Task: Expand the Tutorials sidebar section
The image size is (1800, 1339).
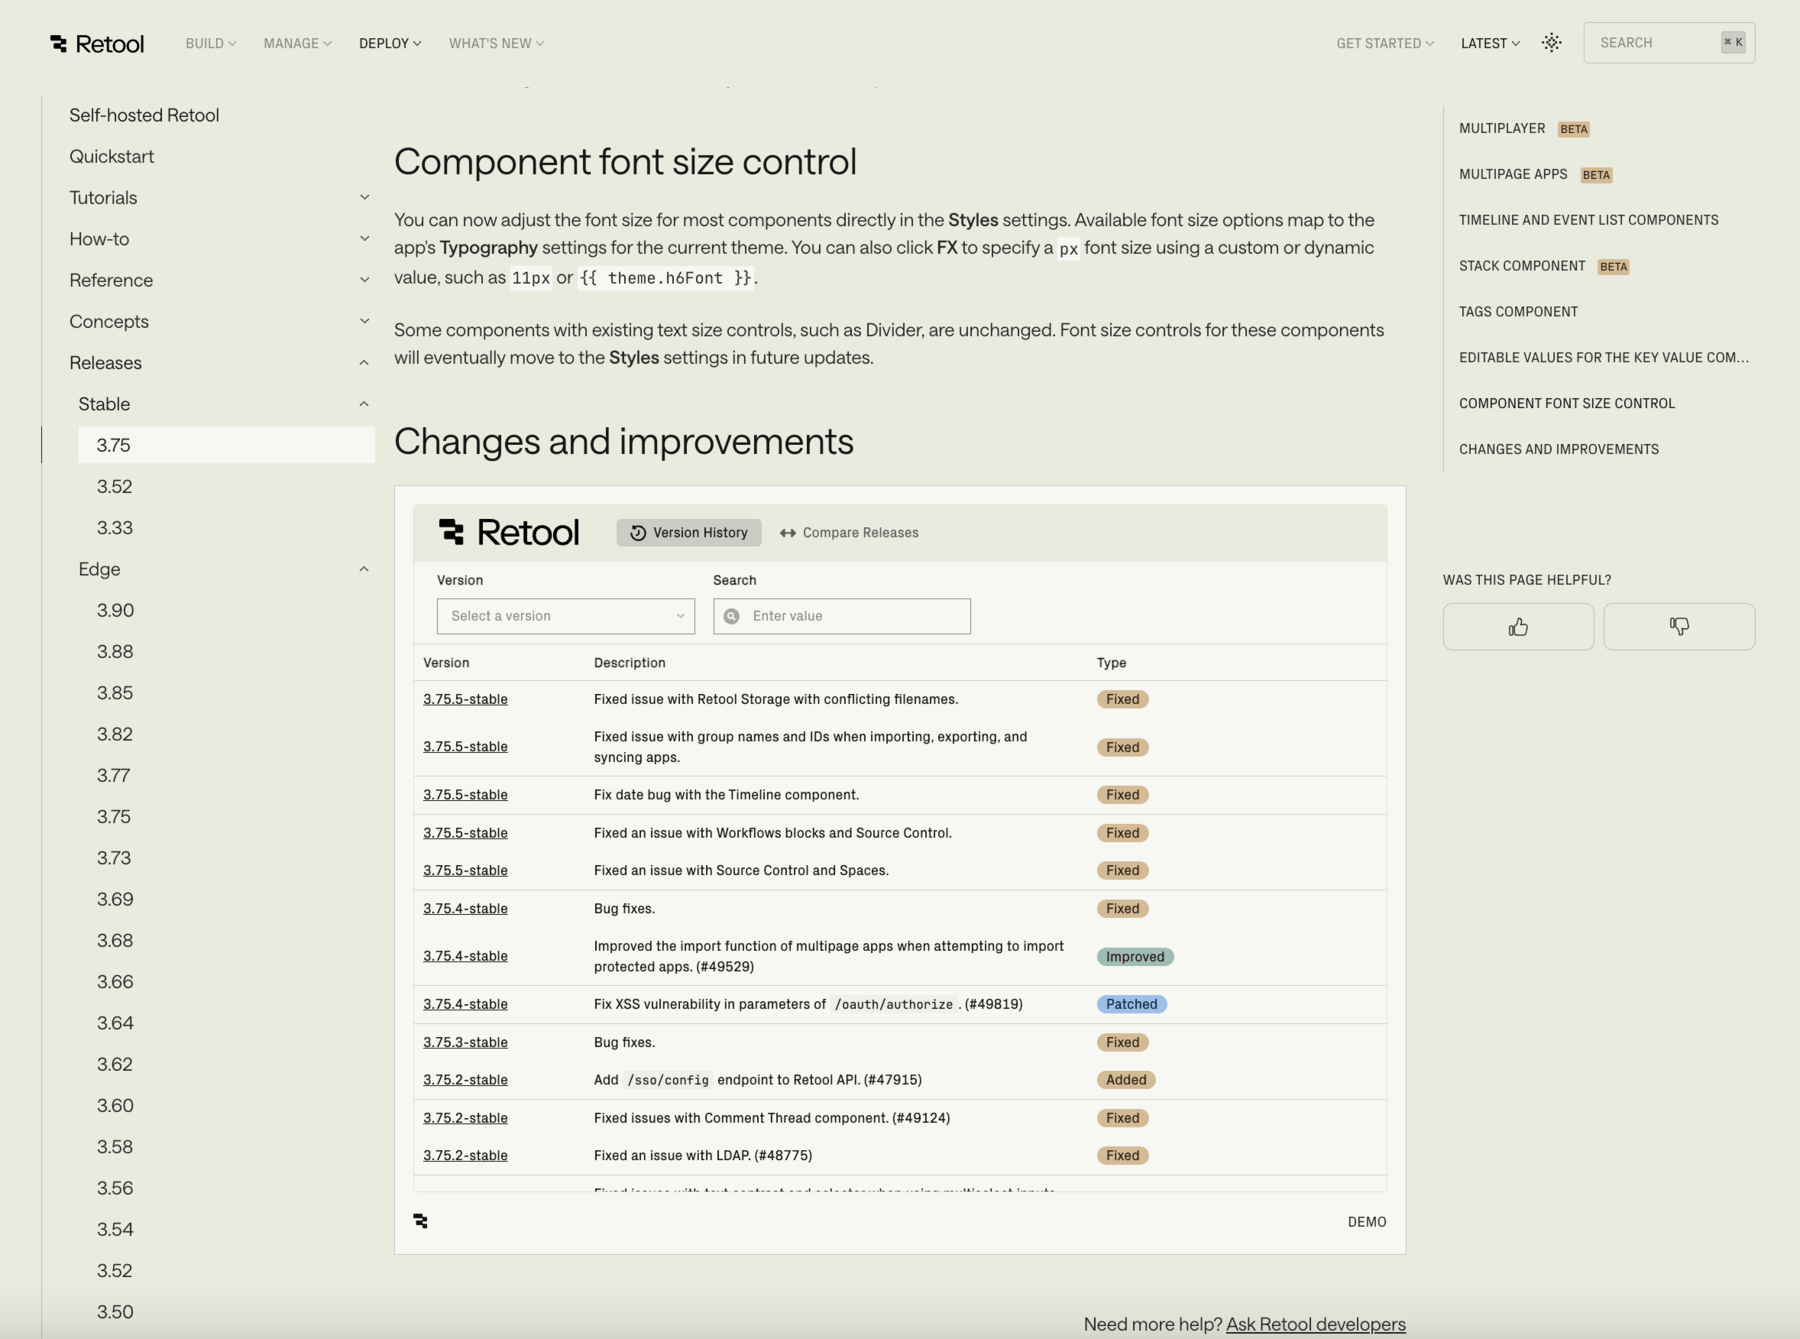Action: coord(364,197)
